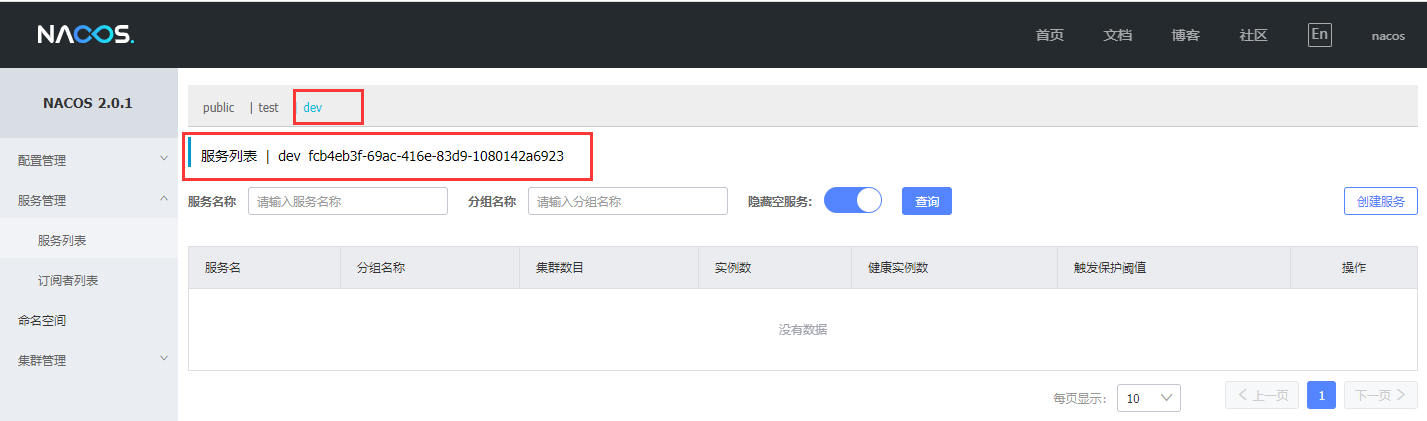Click the 下一页 pagination button

point(1381,396)
